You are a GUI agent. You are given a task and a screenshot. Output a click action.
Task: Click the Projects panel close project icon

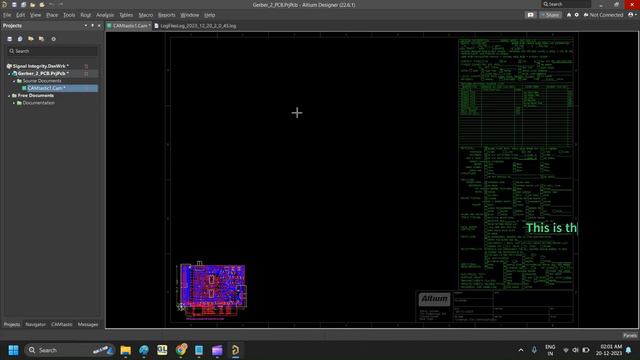coord(41,39)
